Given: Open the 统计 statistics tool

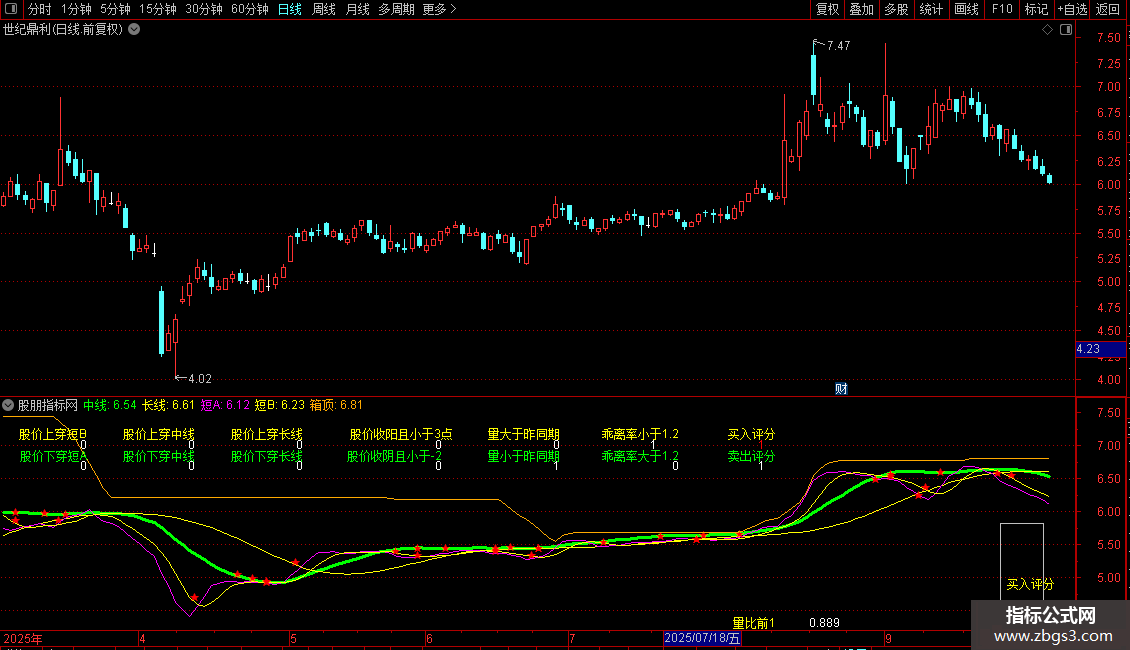Looking at the screenshot, I should tap(931, 10).
